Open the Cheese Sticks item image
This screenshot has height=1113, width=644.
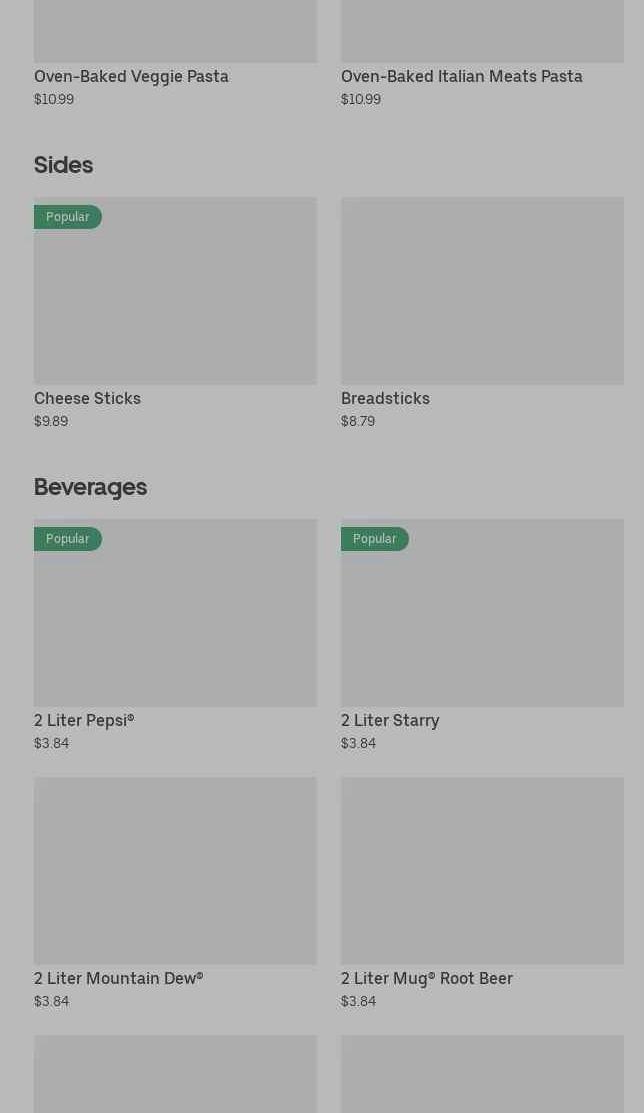(175, 290)
